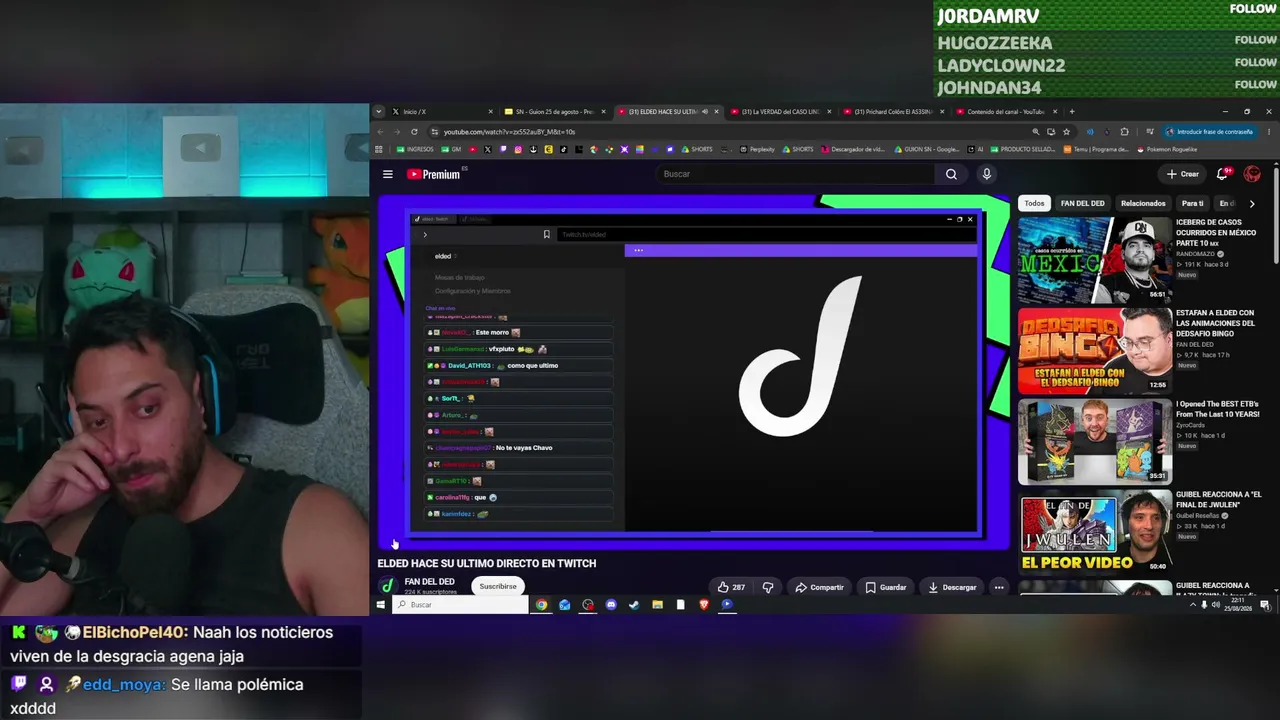The image size is (1280, 720).
Task: Click the Descargar download button
Action: (952, 587)
